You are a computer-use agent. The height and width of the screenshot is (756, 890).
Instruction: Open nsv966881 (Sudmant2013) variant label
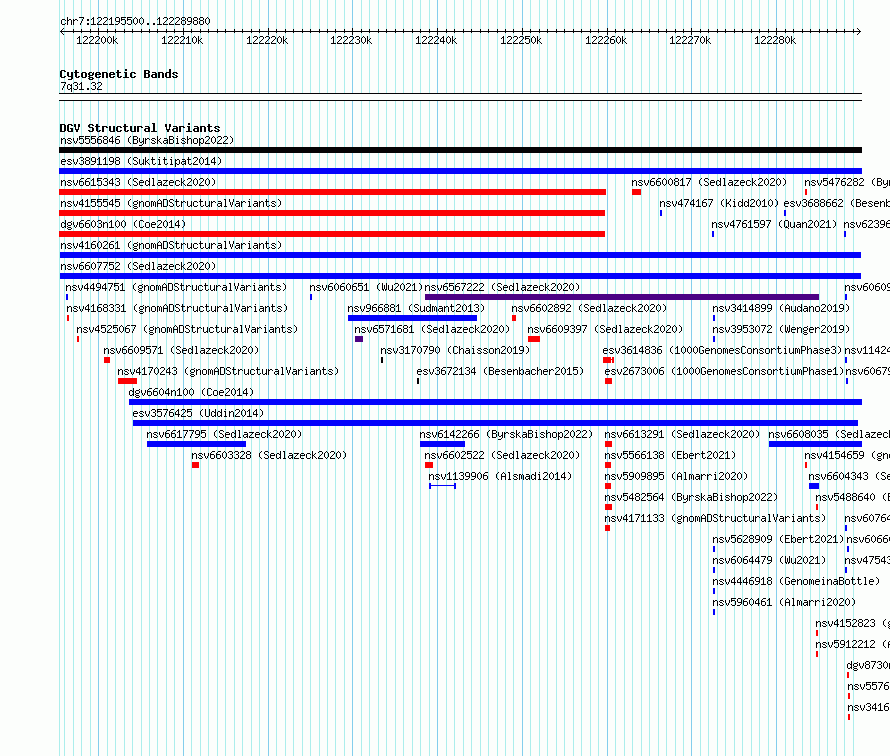416,308
